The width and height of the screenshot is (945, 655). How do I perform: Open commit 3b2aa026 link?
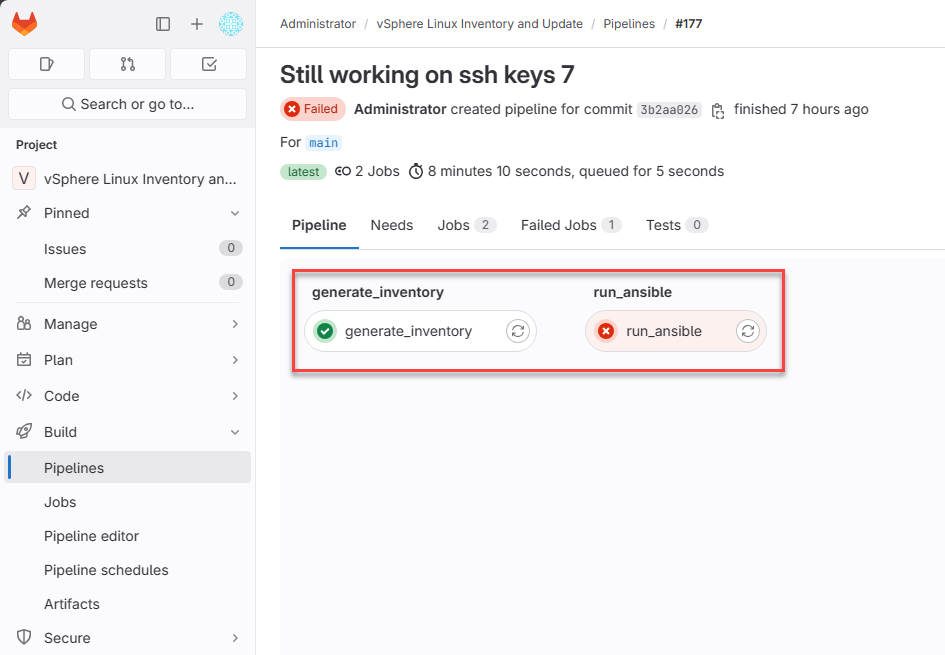point(669,110)
